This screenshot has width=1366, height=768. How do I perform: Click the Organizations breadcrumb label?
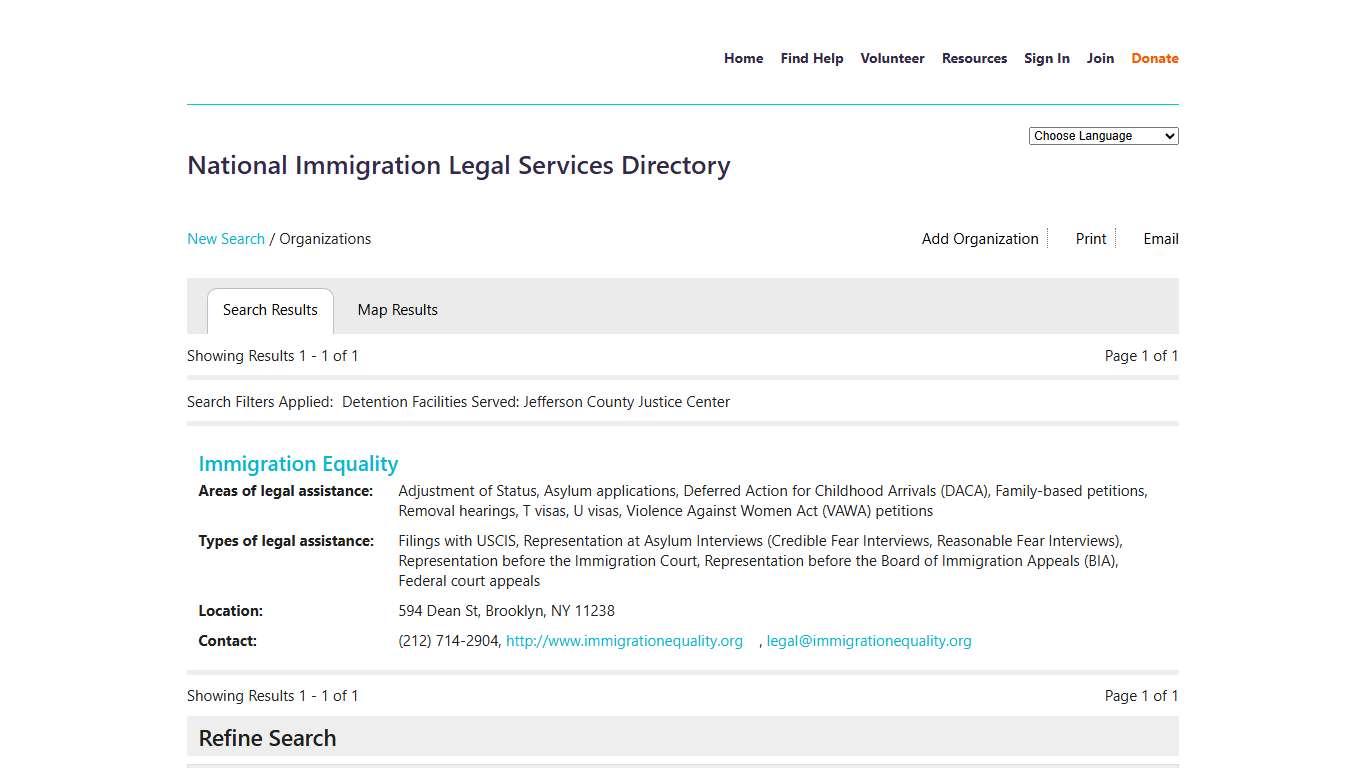[325, 238]
